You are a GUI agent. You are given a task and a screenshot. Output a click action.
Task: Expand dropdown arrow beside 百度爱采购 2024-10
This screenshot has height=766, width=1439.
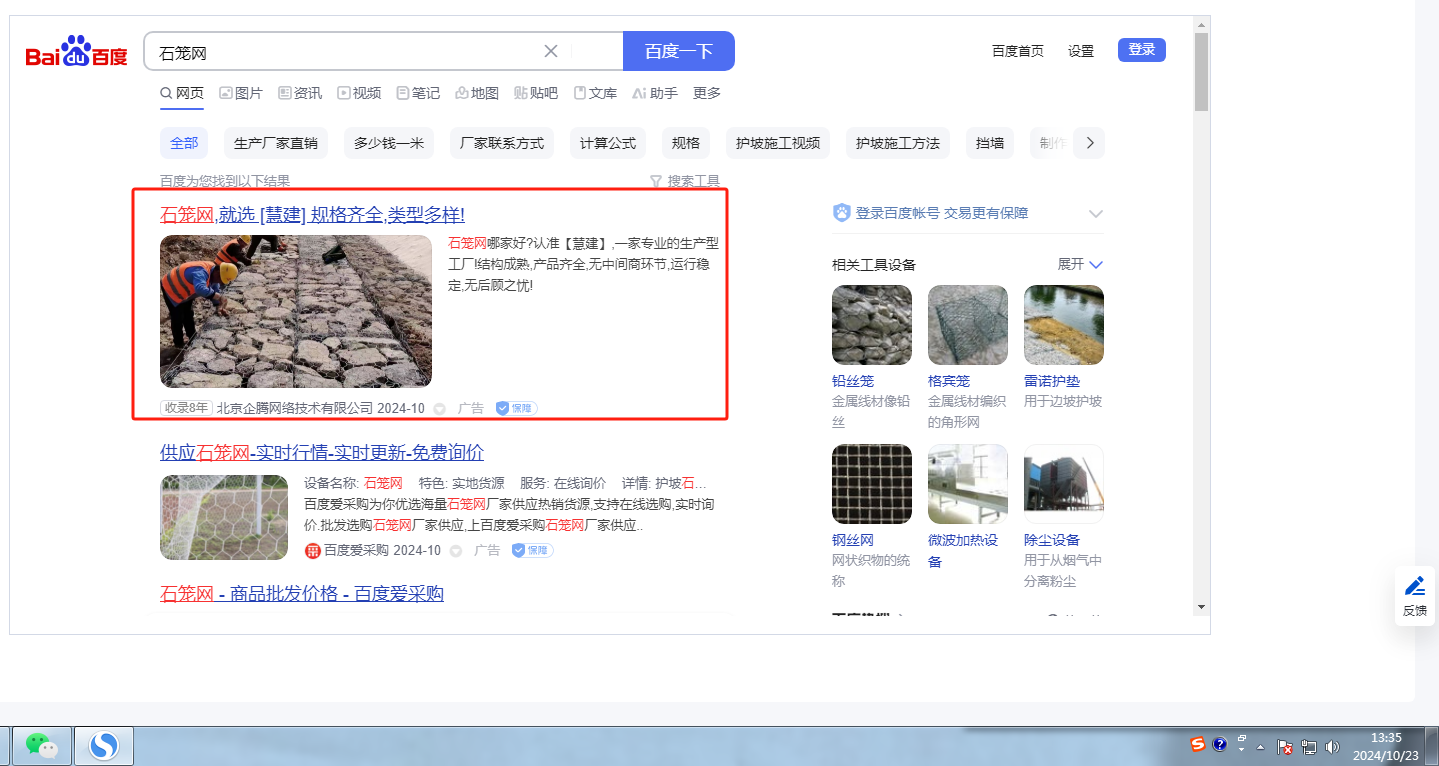456,551
